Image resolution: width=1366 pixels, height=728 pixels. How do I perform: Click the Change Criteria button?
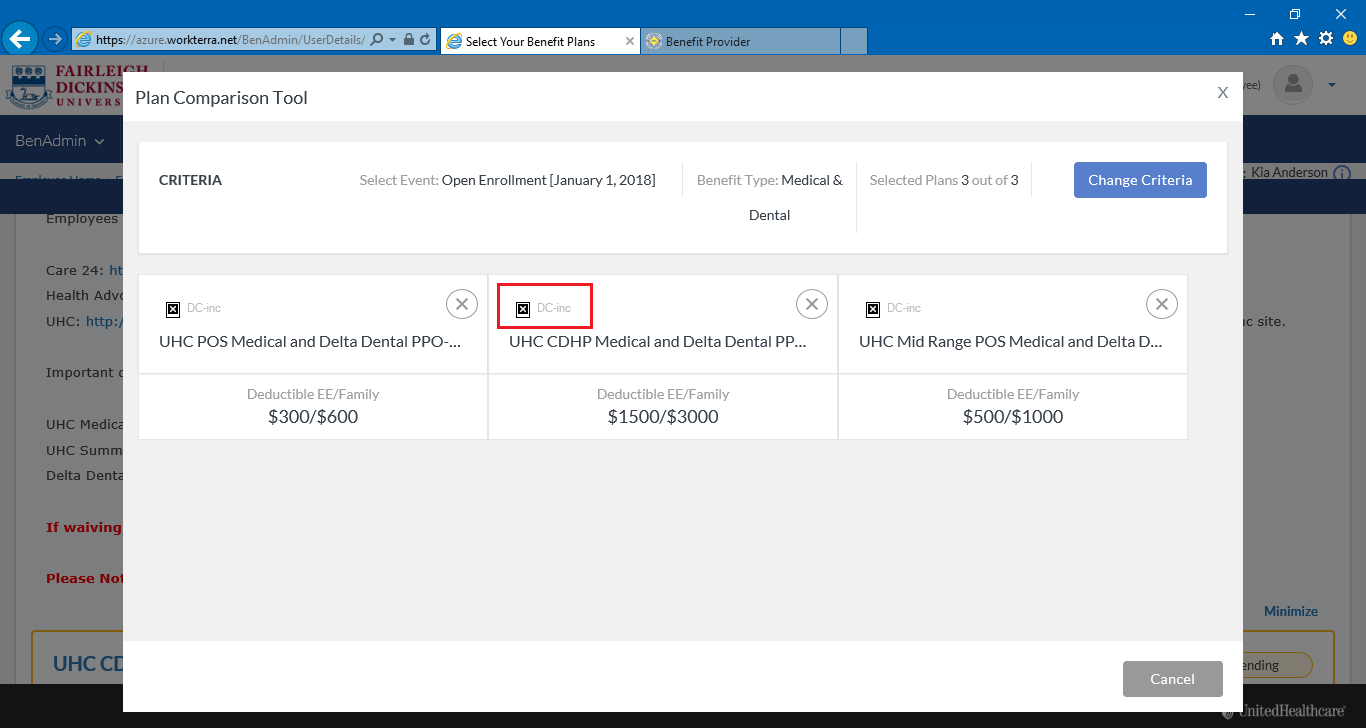tap(1140, 180)
